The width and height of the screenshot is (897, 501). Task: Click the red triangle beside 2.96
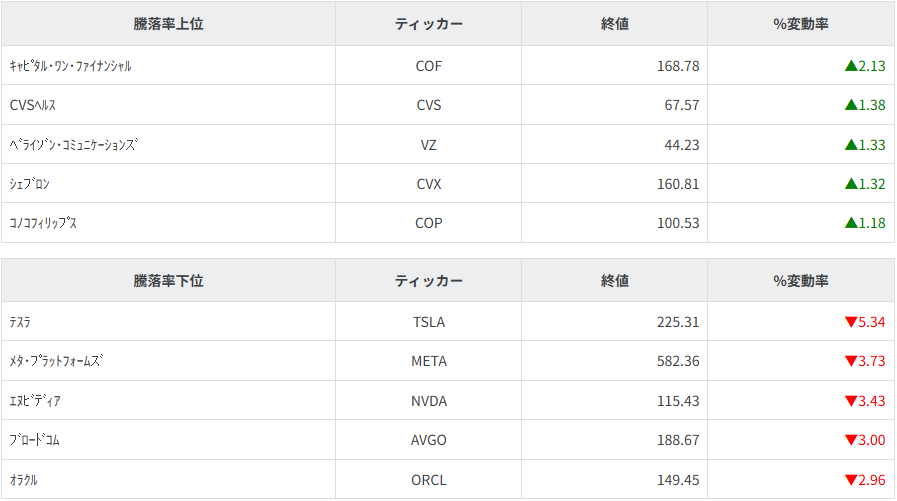[851, 480]
